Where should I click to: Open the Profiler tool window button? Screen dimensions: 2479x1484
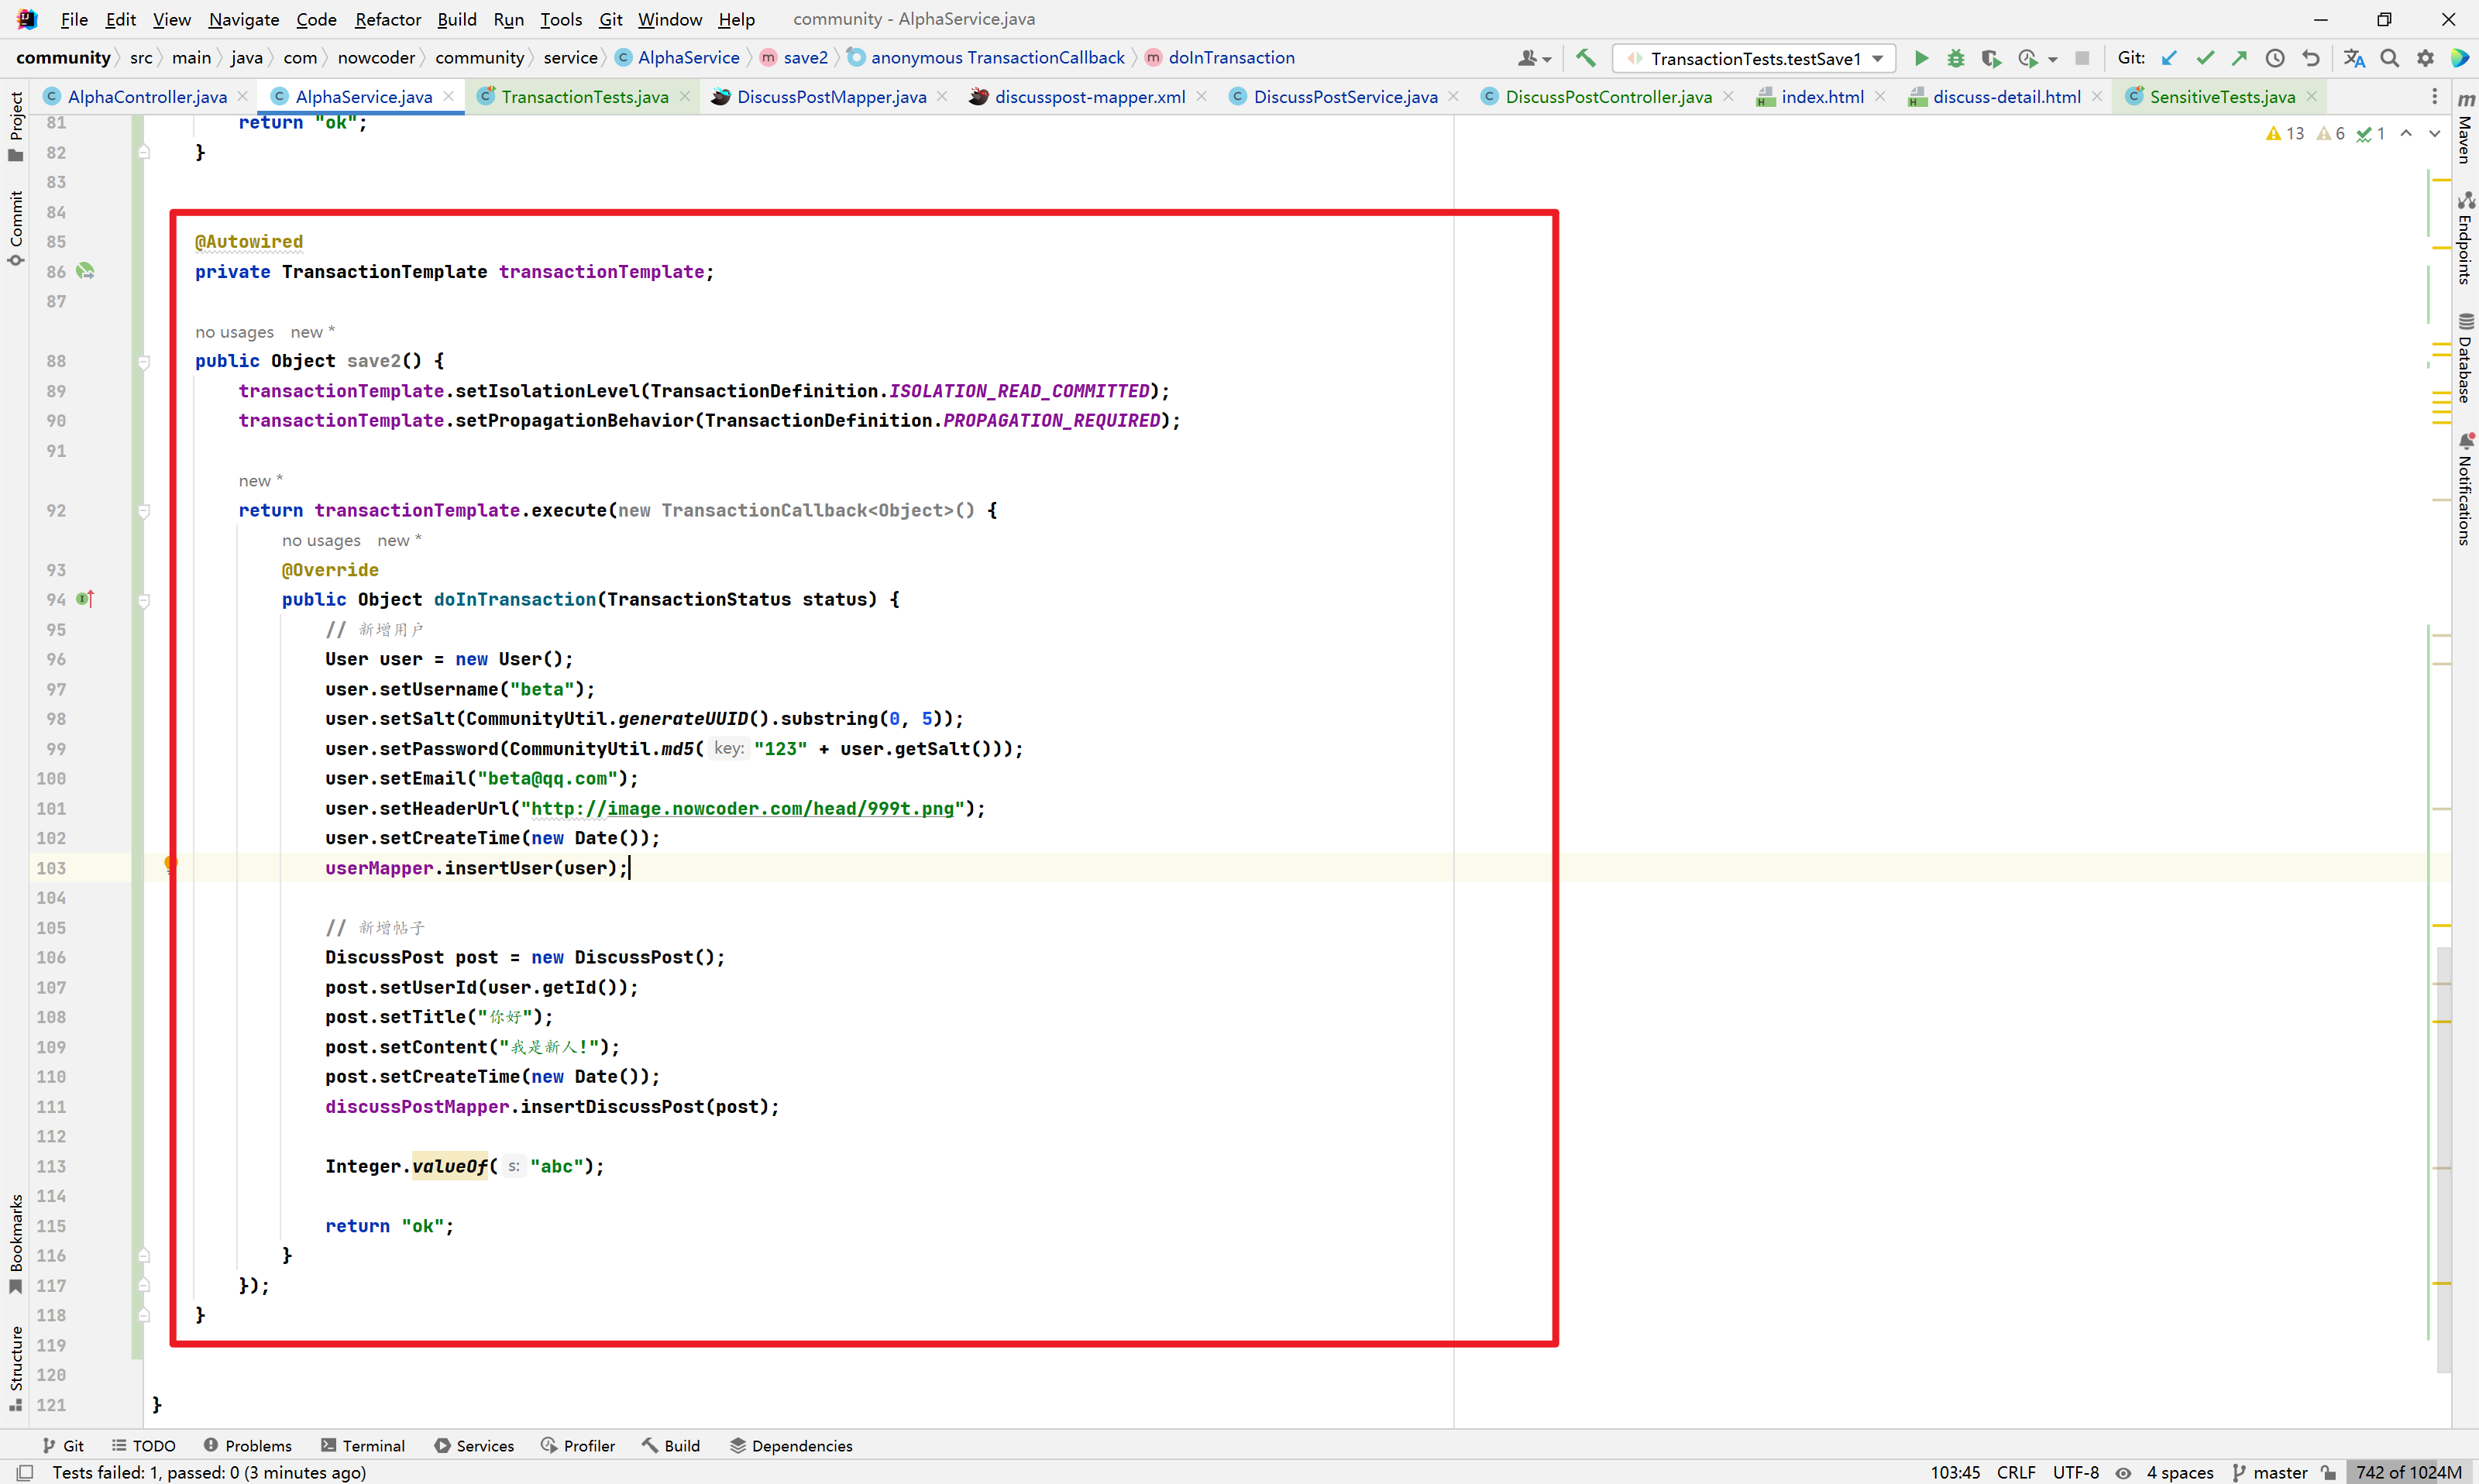tap(578, 1445)
